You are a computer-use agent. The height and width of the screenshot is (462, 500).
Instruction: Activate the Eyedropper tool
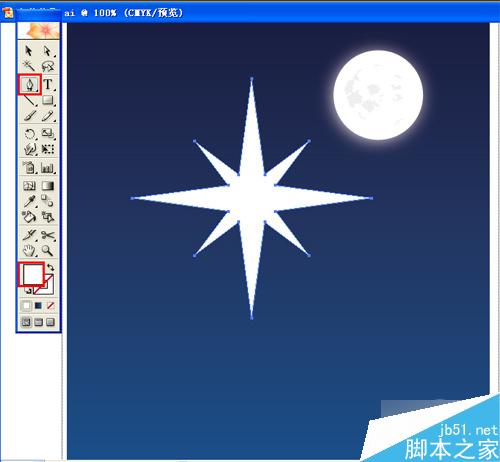[x=30, y=201]
